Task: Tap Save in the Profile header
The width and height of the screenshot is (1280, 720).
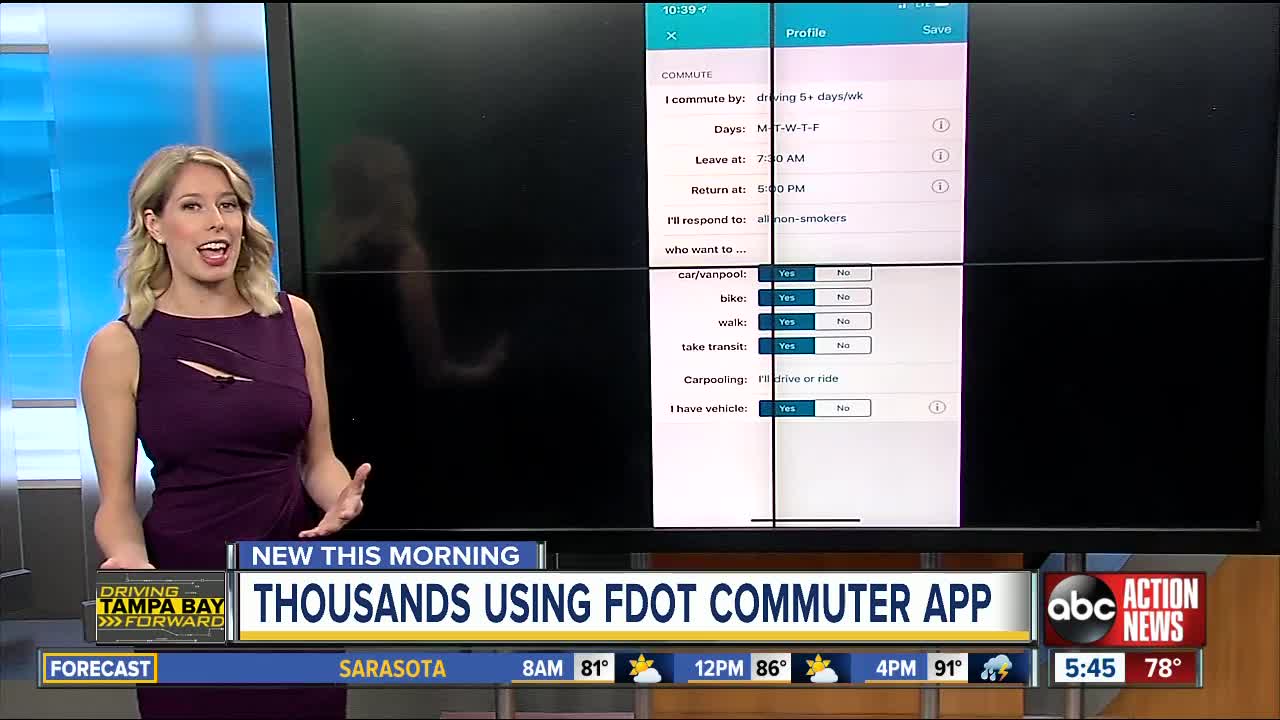Action: 936,30
